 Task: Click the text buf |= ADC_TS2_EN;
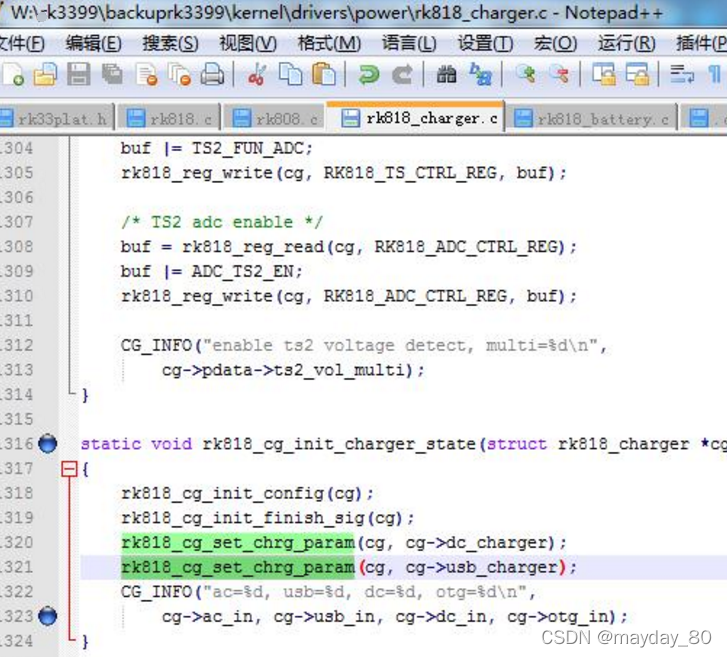pyautogui.click(x=211, y=271)
